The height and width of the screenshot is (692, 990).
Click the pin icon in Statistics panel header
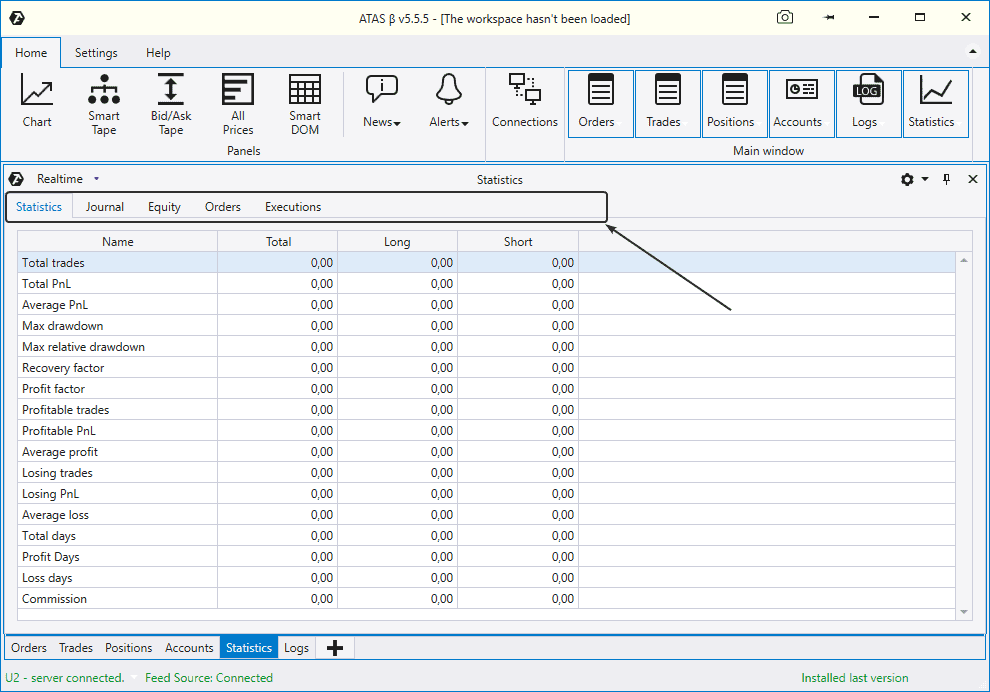tap(947, 179)
